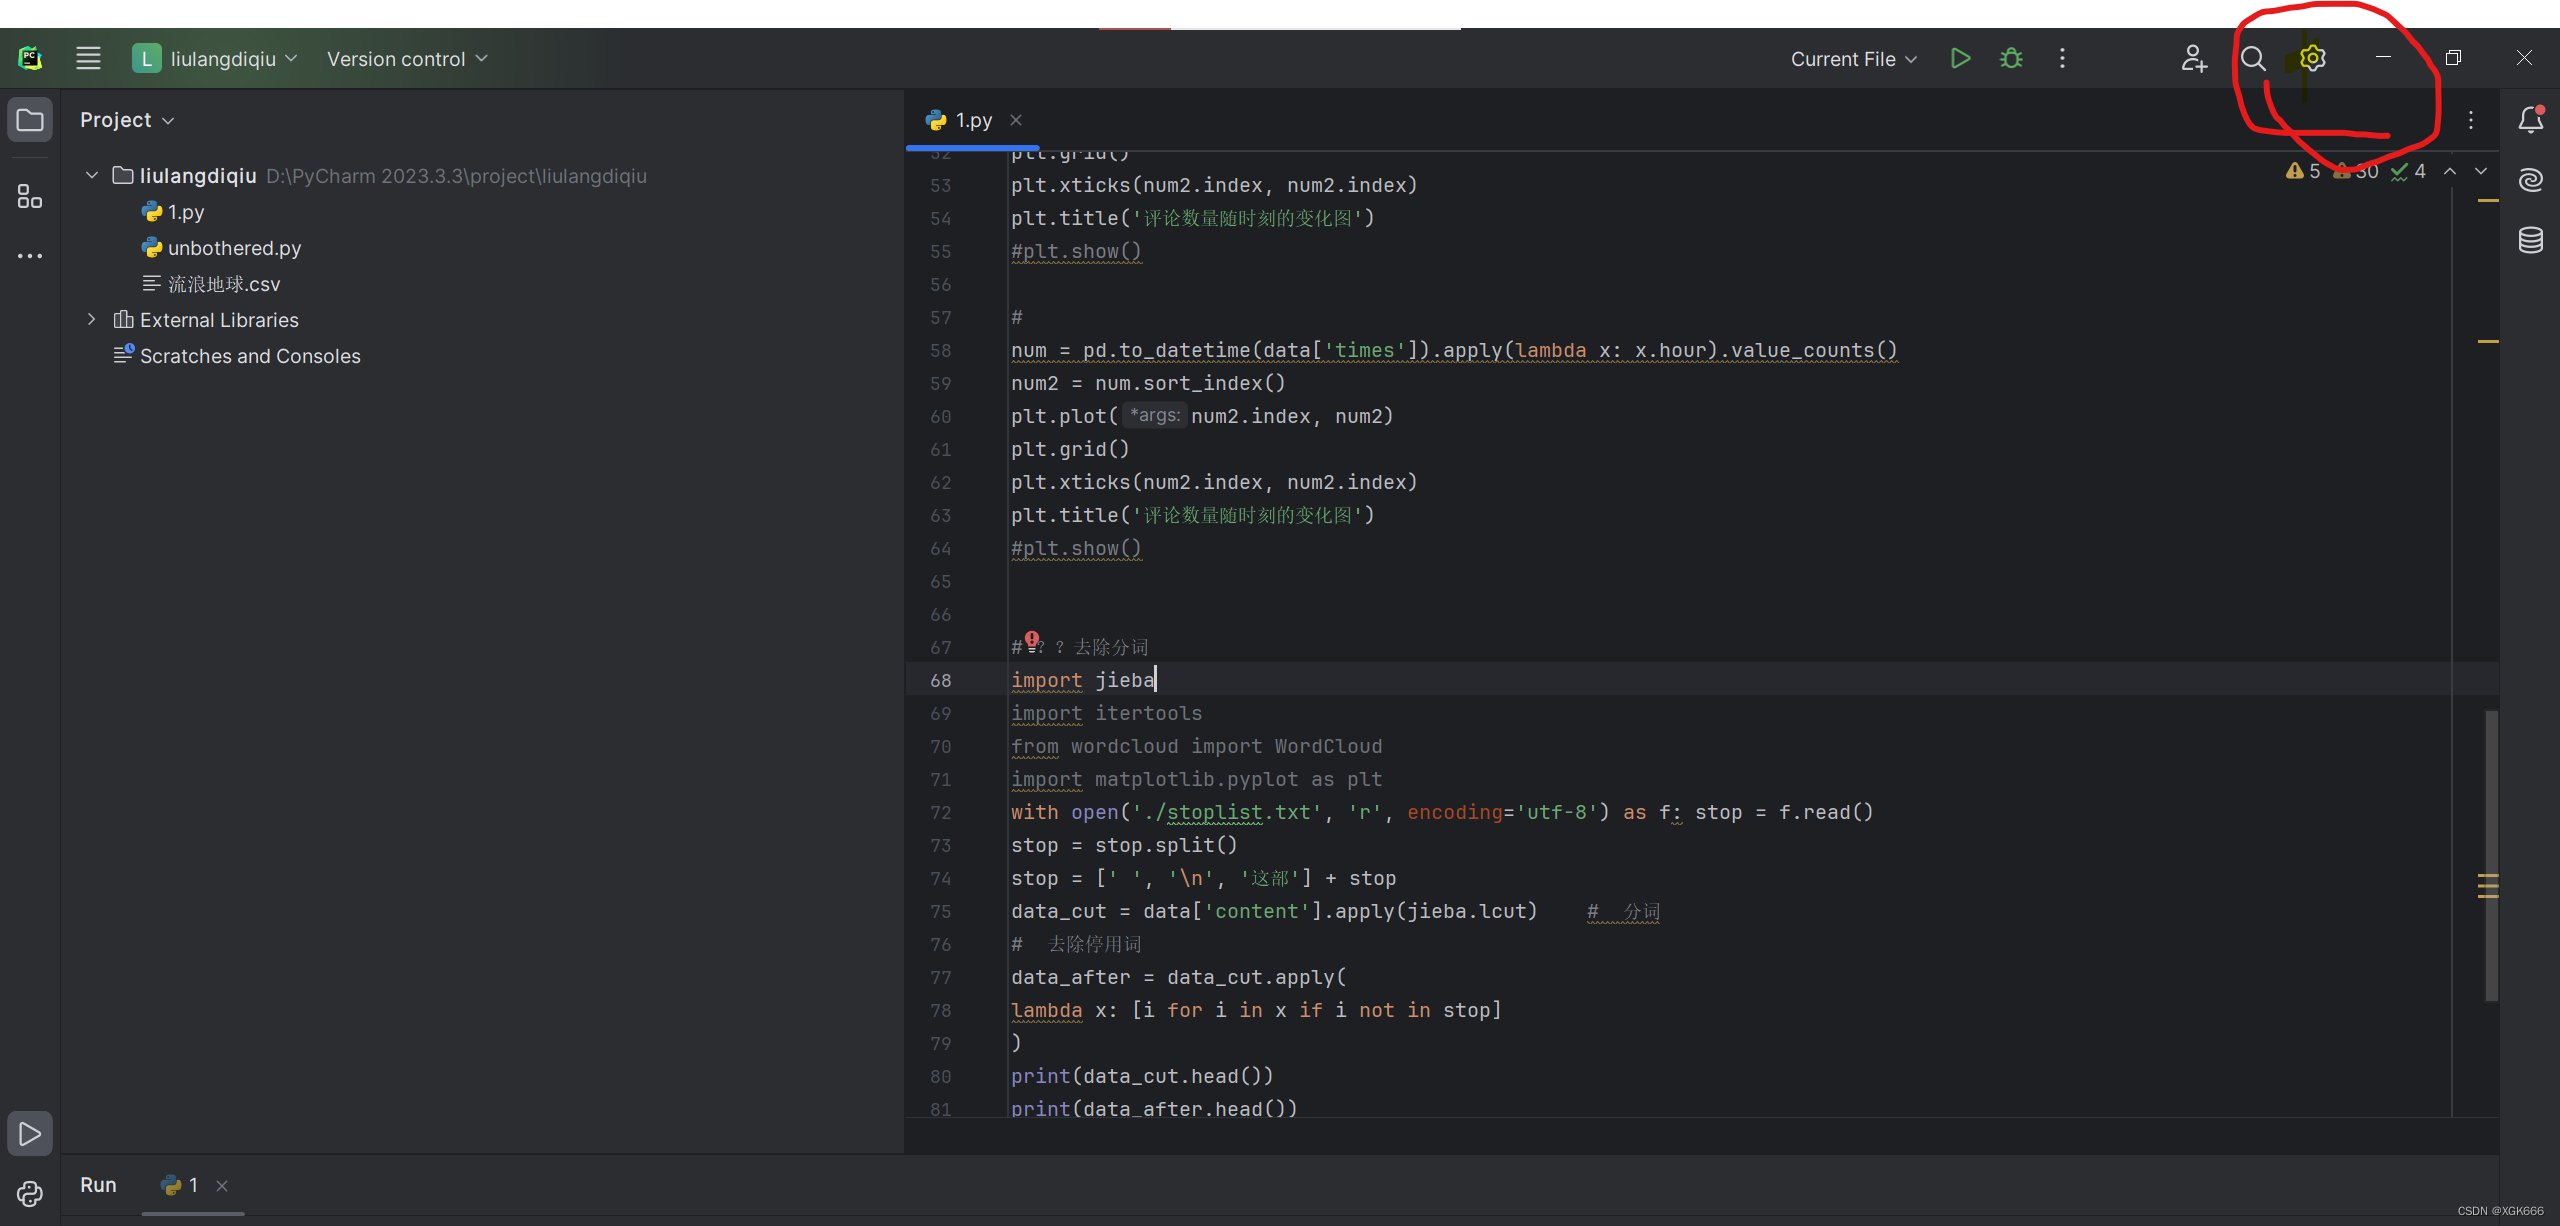Open the Database tool window
The image size is (2560, 1226).
[2531, 240]
